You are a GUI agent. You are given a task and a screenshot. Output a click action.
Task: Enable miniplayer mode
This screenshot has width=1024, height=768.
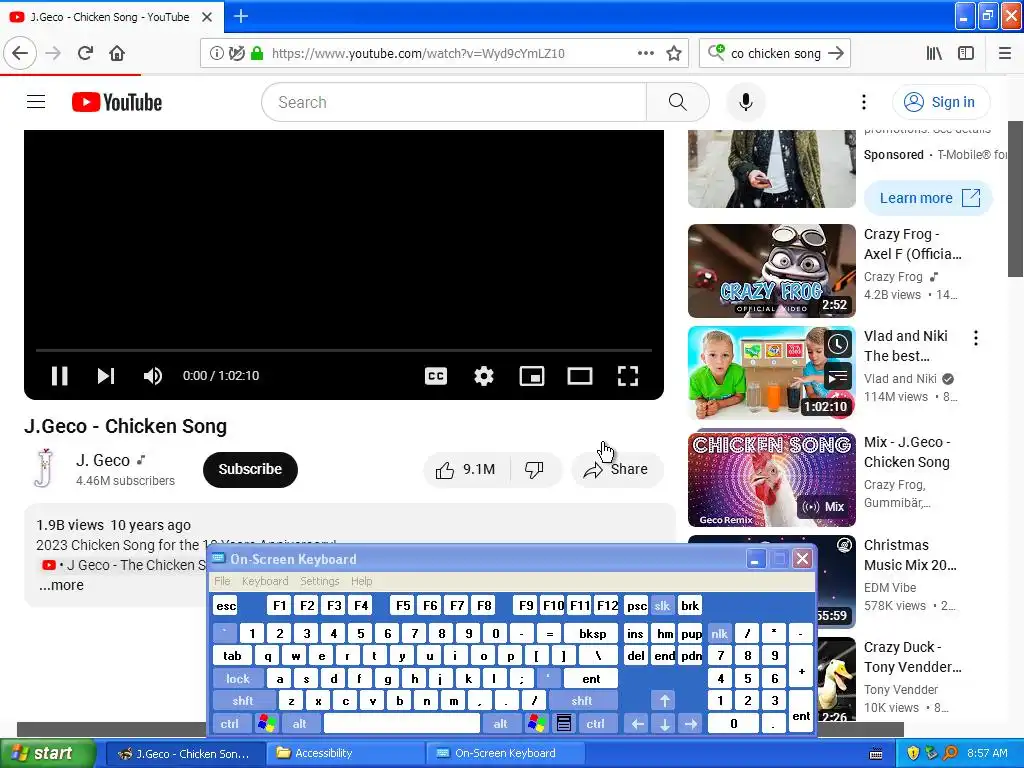[x=532, y=376]
